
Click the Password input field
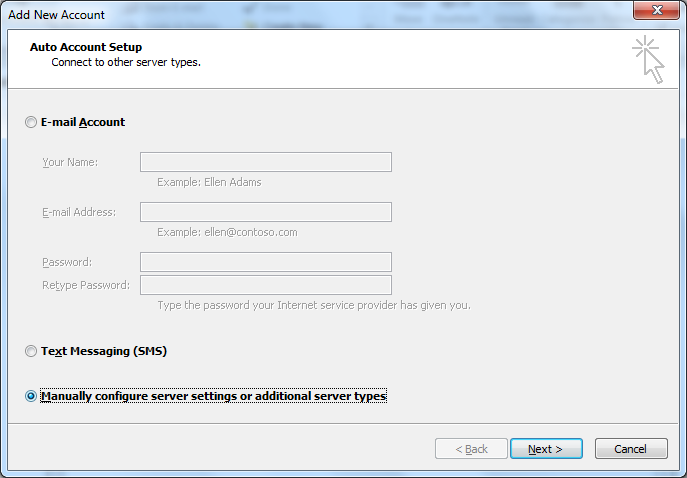tap(266, 262)
